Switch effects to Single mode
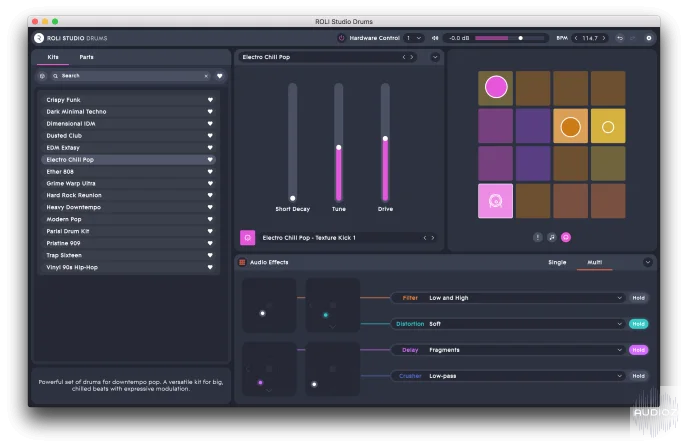 click(x=557, y=262)
